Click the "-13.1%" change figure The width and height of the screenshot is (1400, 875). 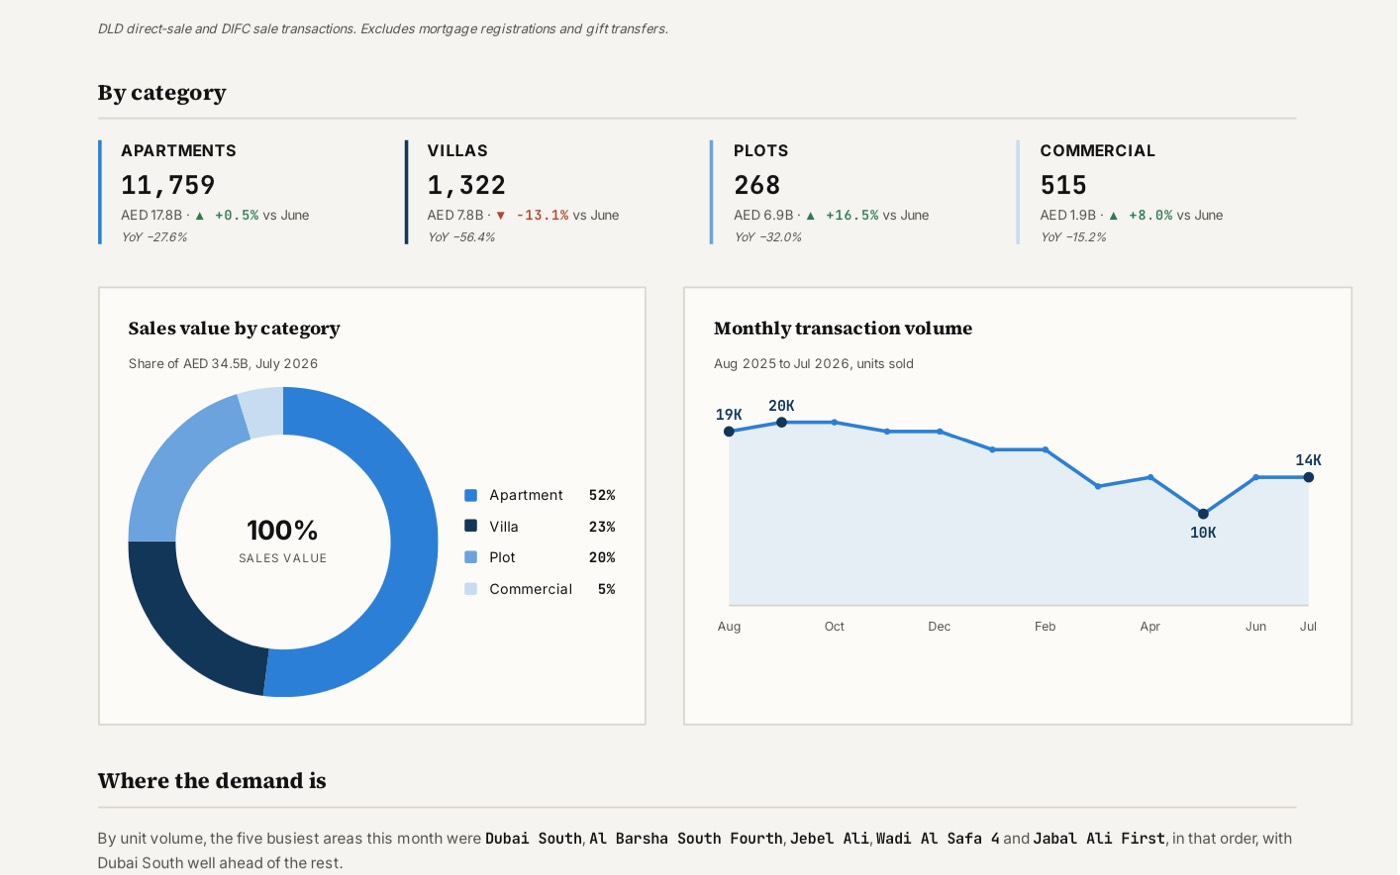point(542,215)
